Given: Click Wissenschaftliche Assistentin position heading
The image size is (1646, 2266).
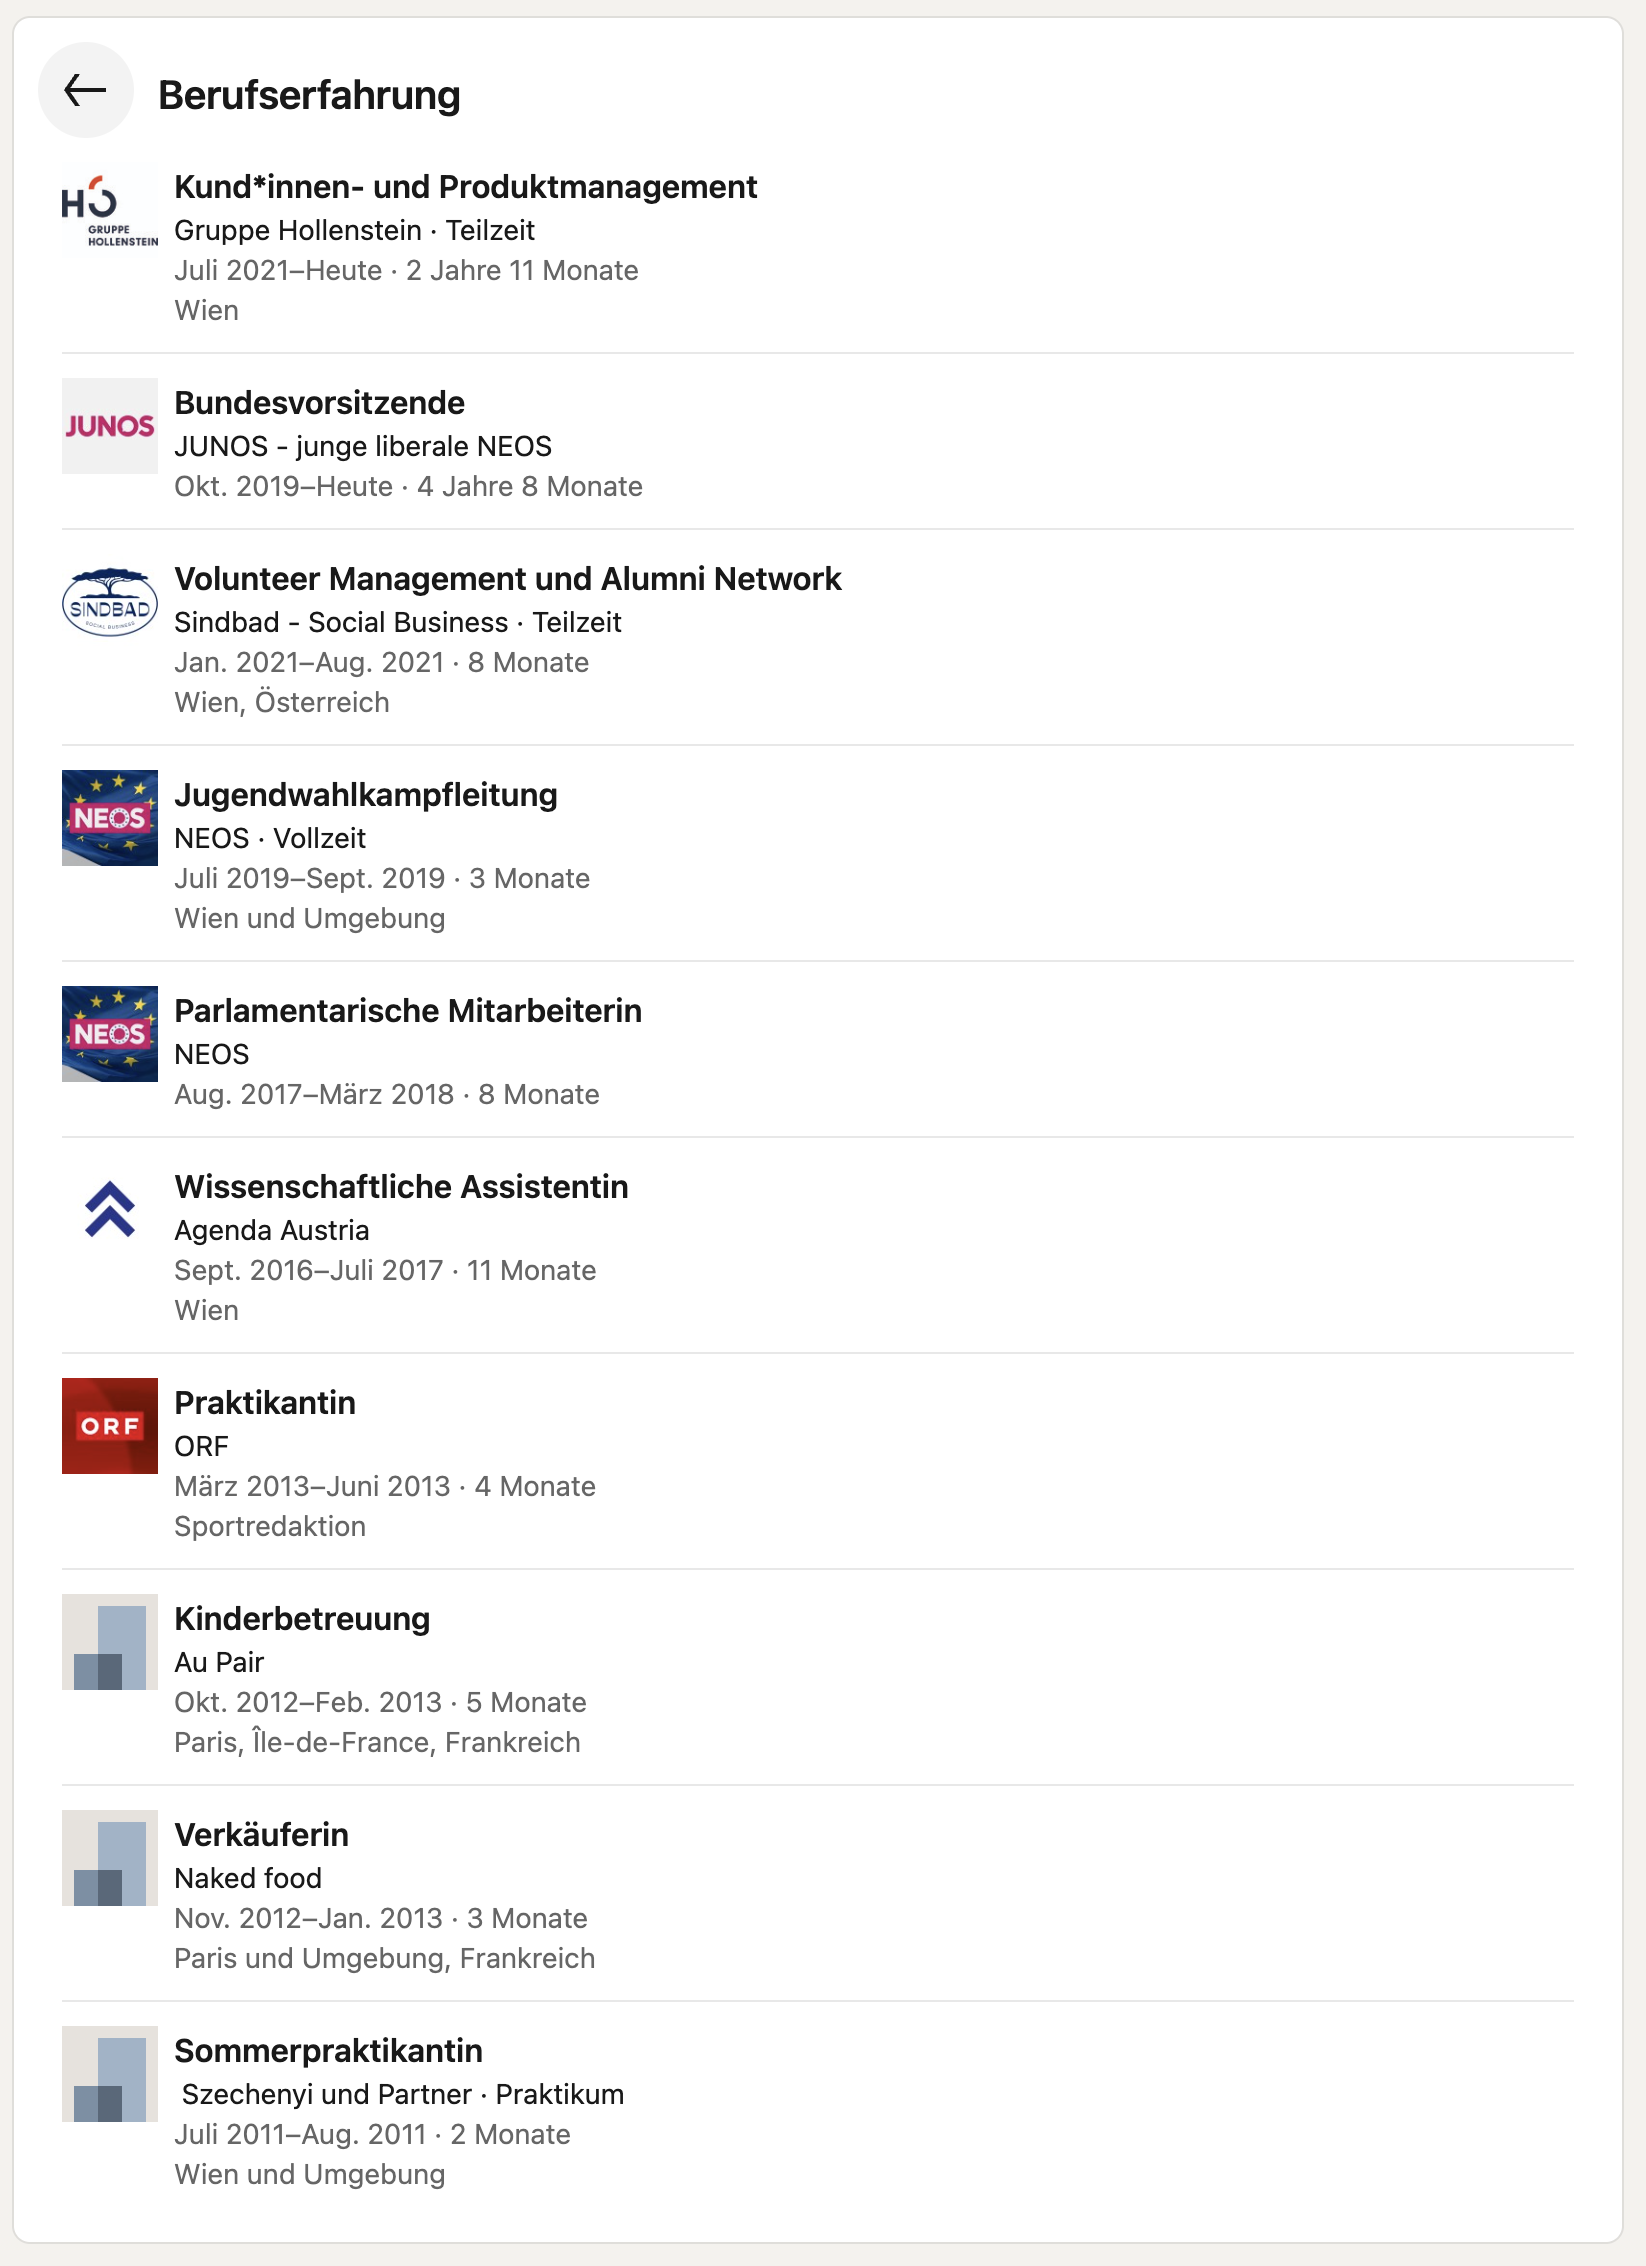Looking at the screenshot, I should (402, 1187).
